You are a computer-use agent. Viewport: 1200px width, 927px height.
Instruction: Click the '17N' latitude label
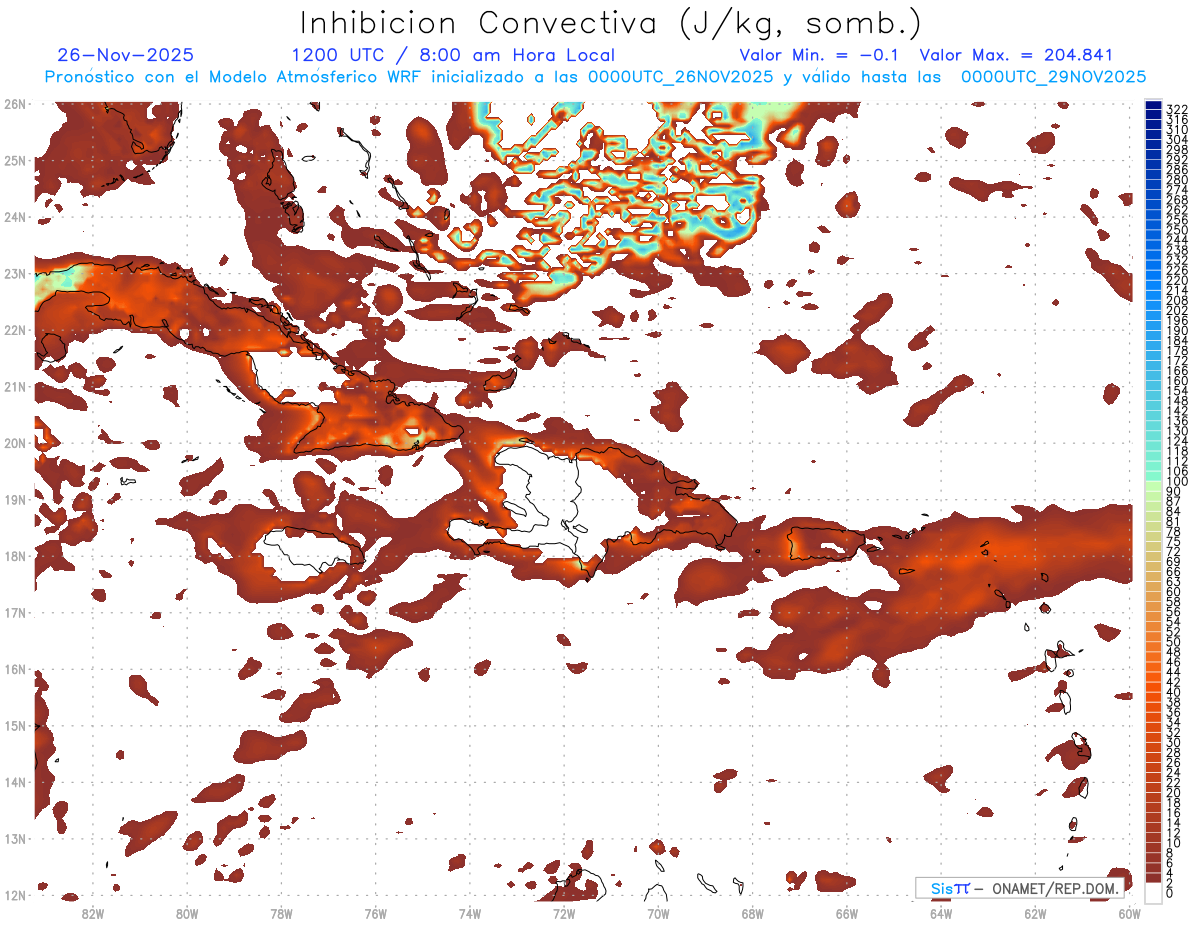click(15, 612)
